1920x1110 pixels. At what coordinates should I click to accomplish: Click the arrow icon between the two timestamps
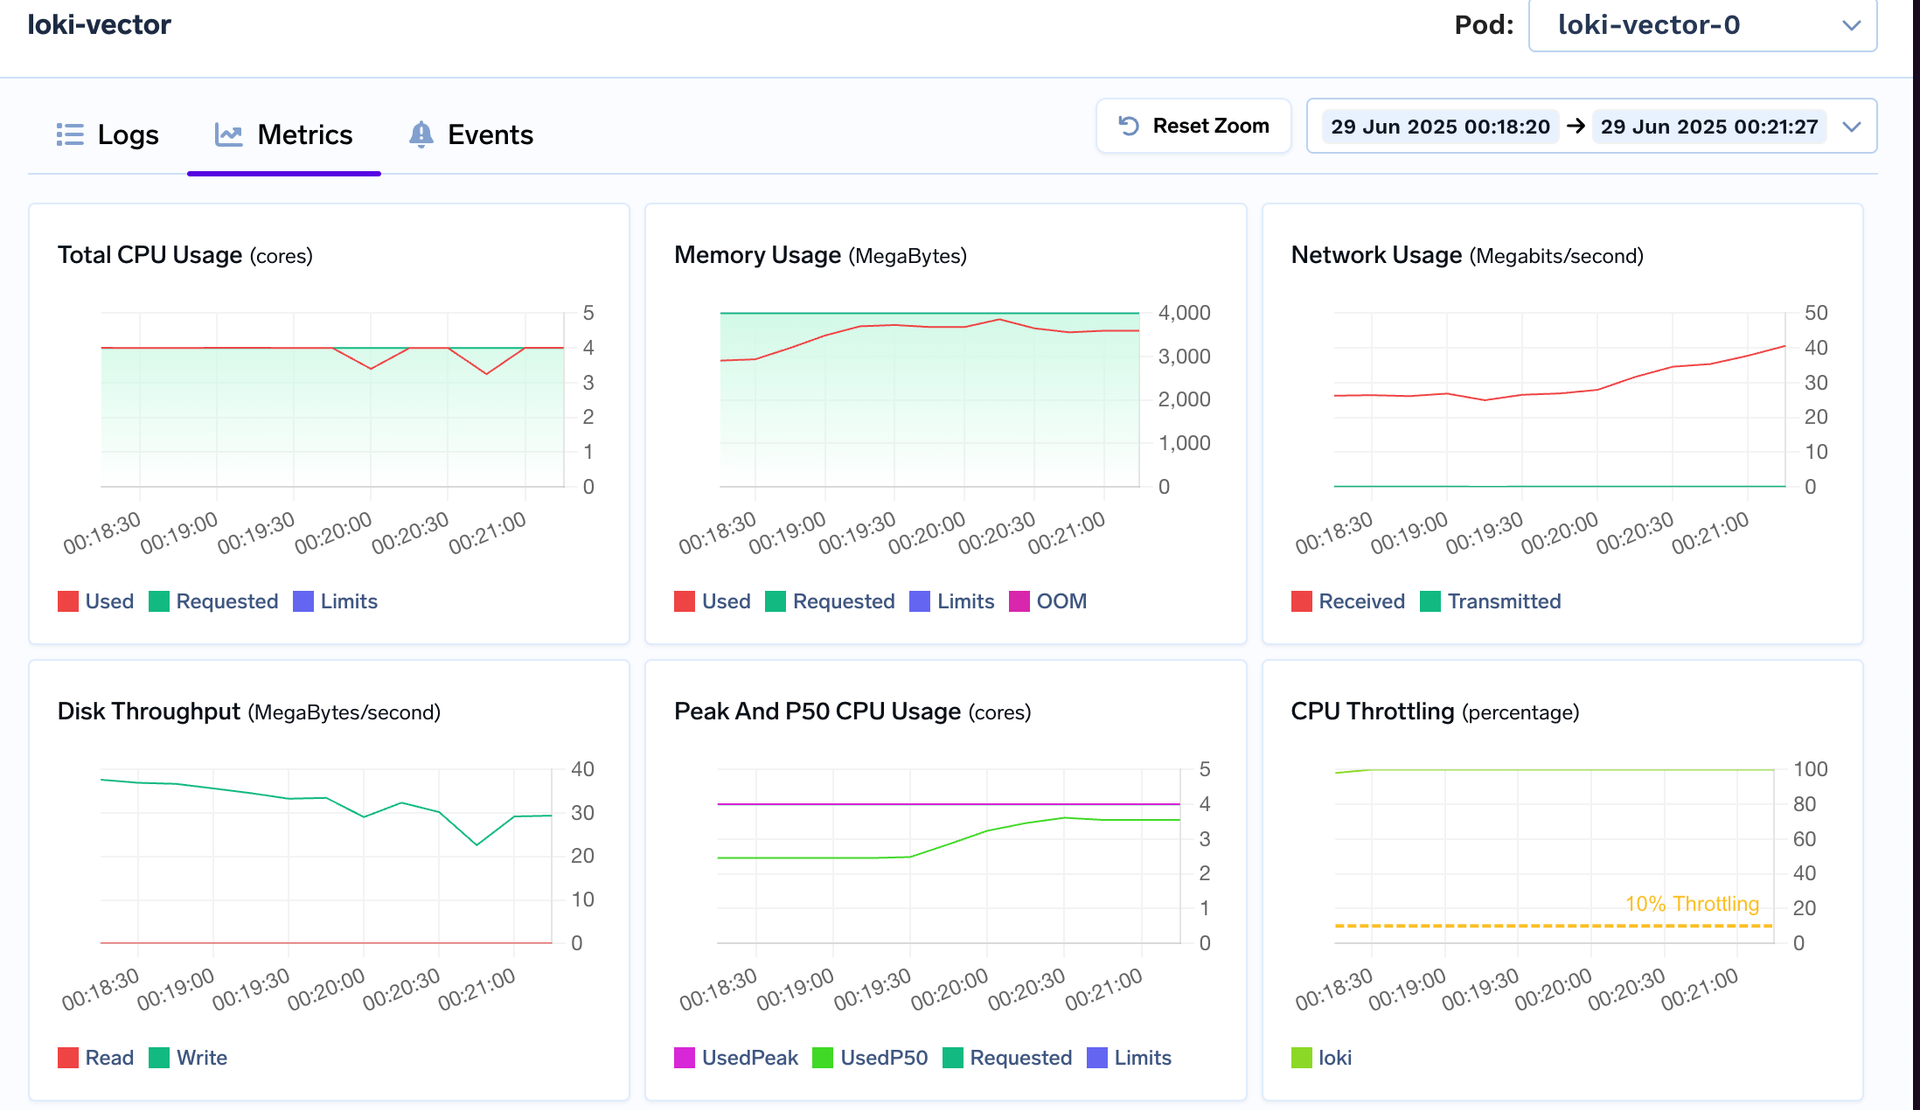click(1576, 126)
